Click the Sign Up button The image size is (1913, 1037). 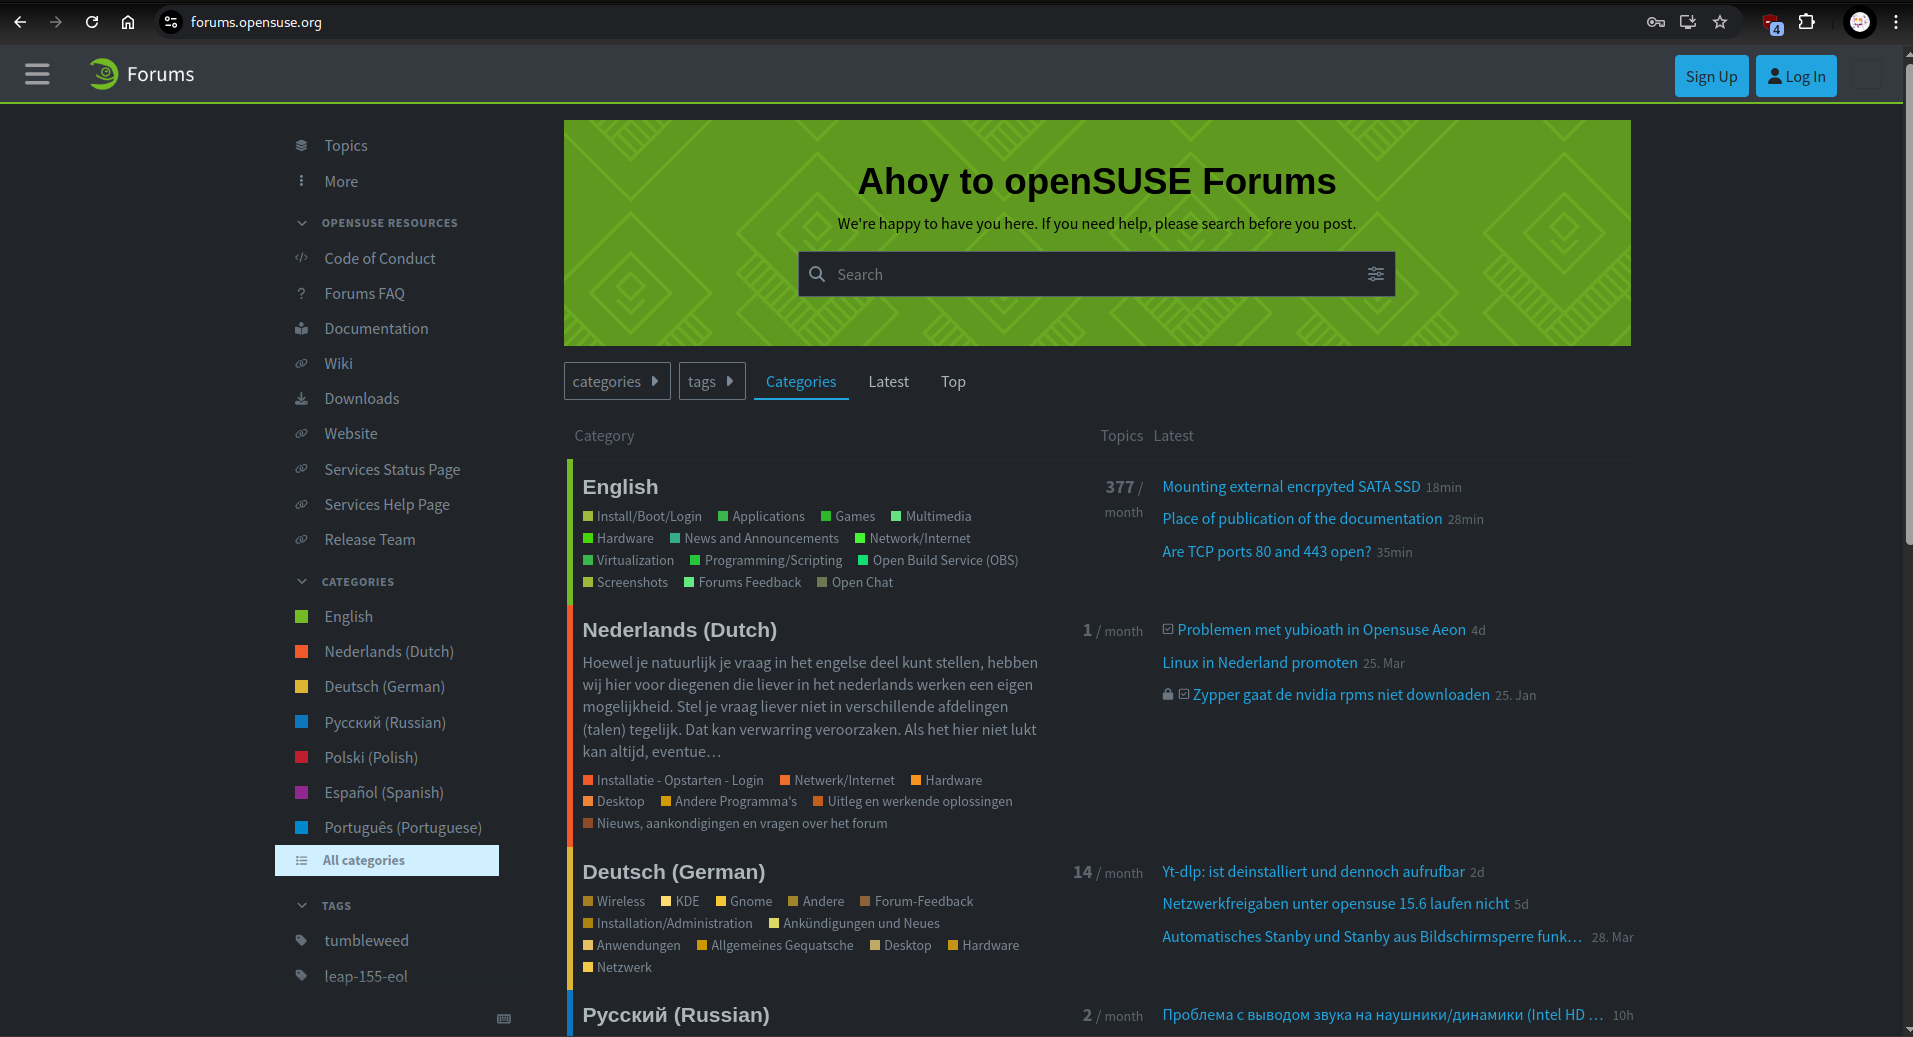[1711, 76]
